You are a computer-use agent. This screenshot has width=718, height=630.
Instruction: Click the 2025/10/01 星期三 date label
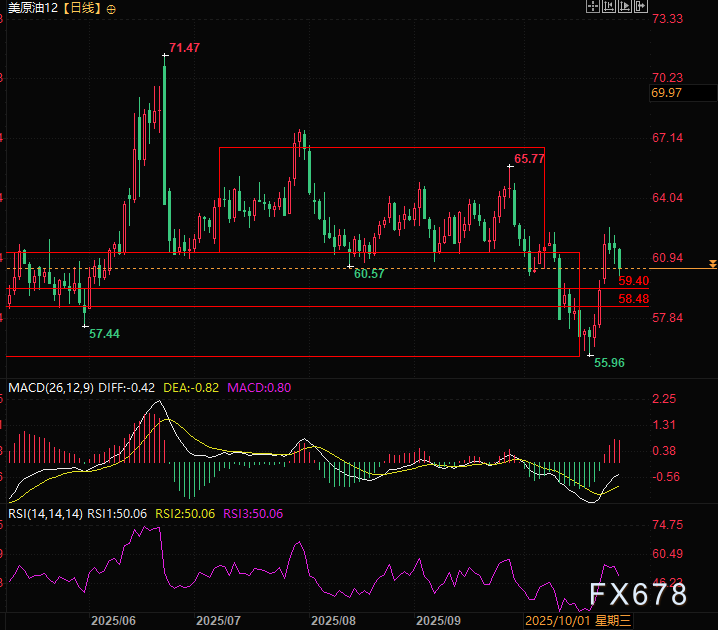(x=579, y=620)
